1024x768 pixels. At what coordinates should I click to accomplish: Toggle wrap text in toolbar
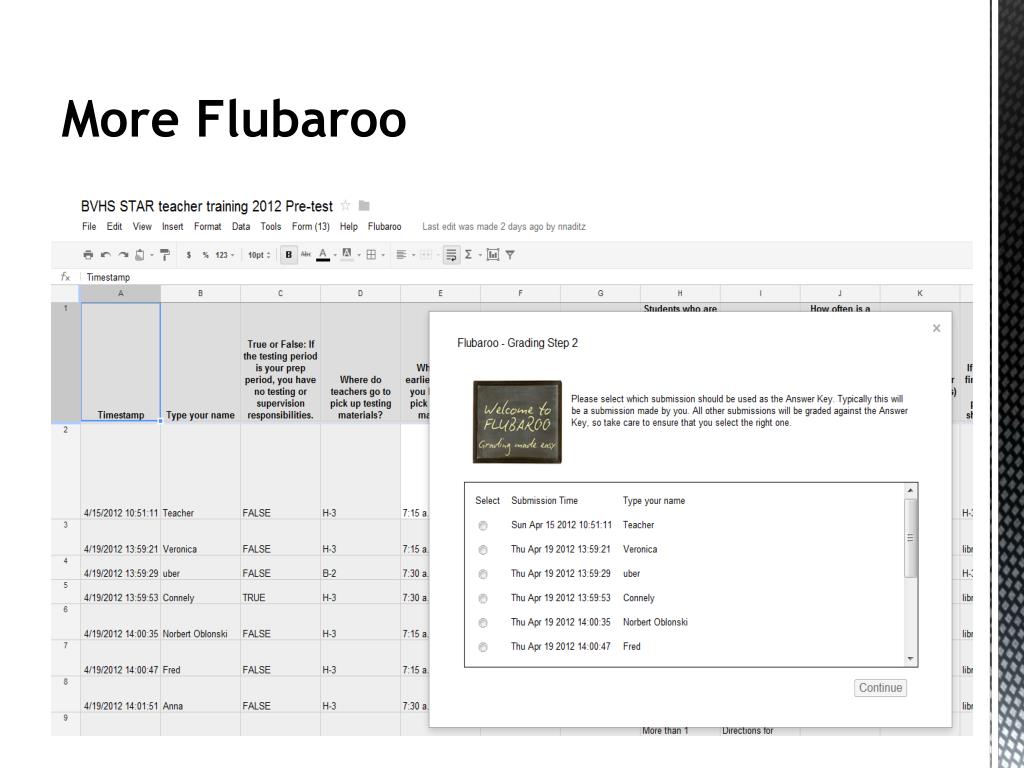pyautogui.click(x=451, y=255)
